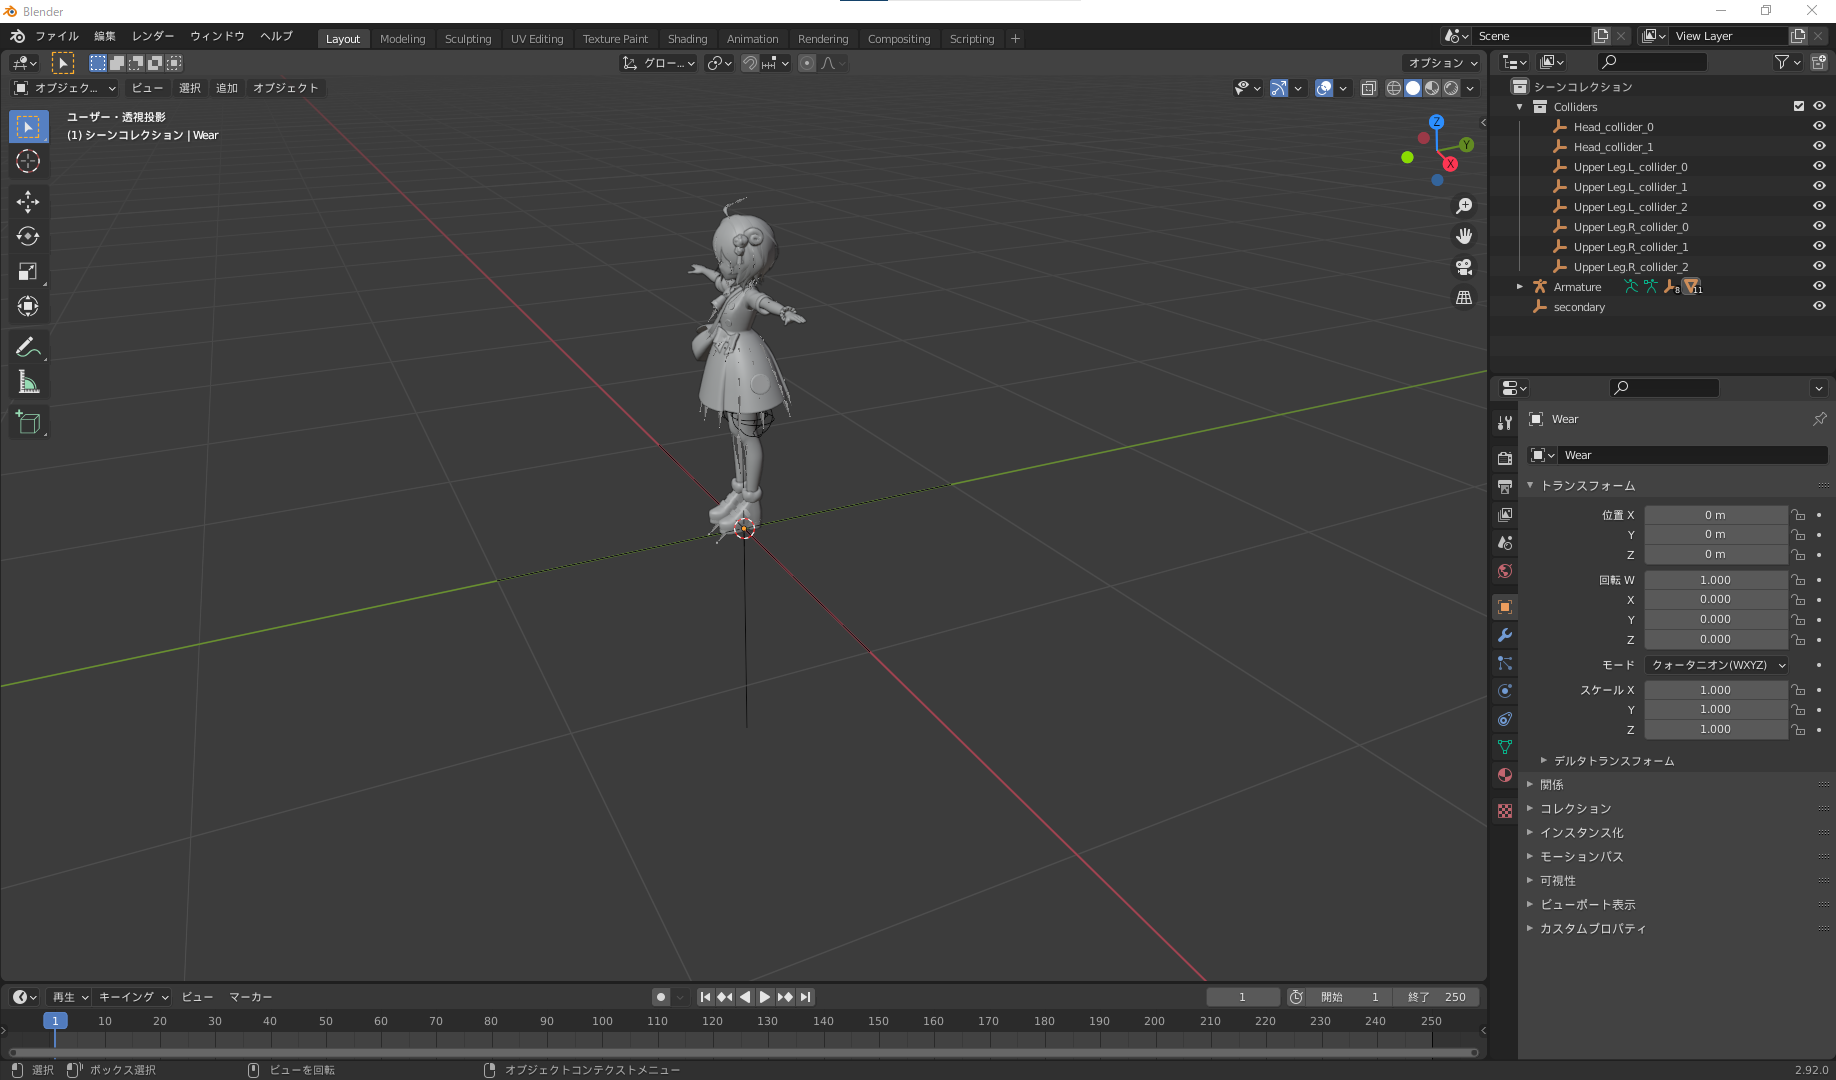Click the スケール X value slider

tap(1716, 690)
